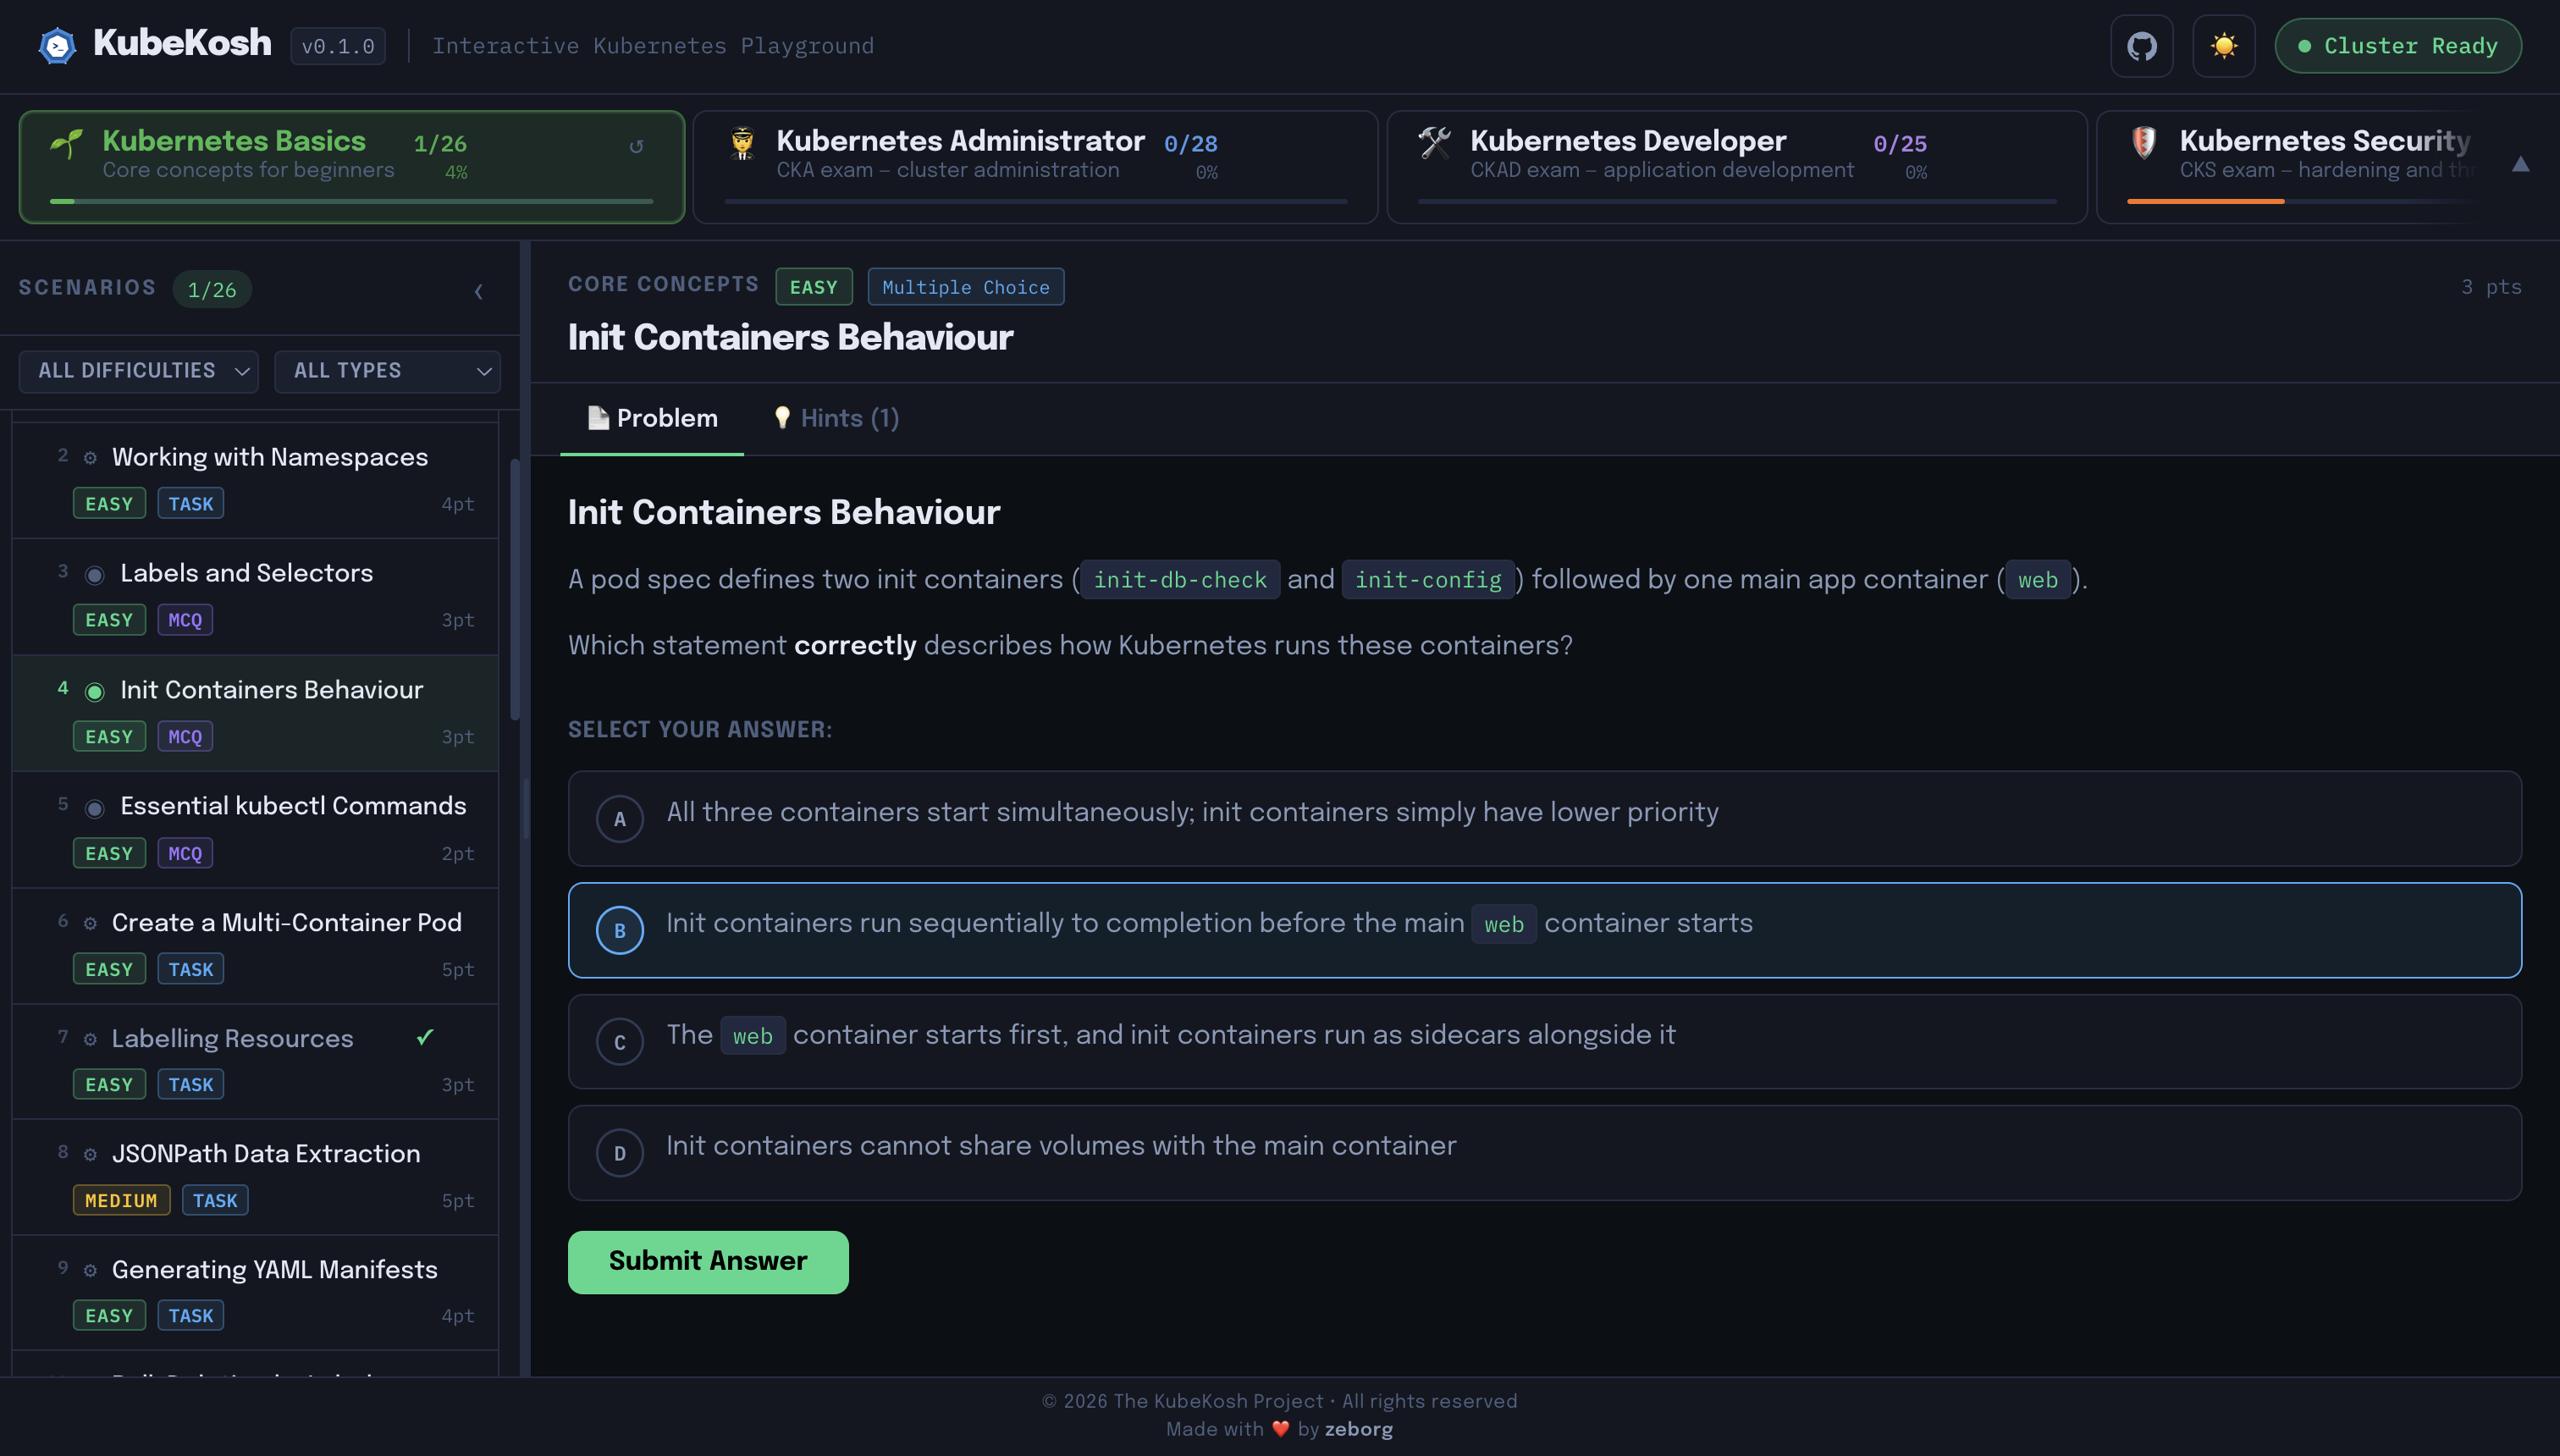Click the Kubernetes Administrator pilot icon
Viewport: 2560px width, 1456px height.
(742, 144)
